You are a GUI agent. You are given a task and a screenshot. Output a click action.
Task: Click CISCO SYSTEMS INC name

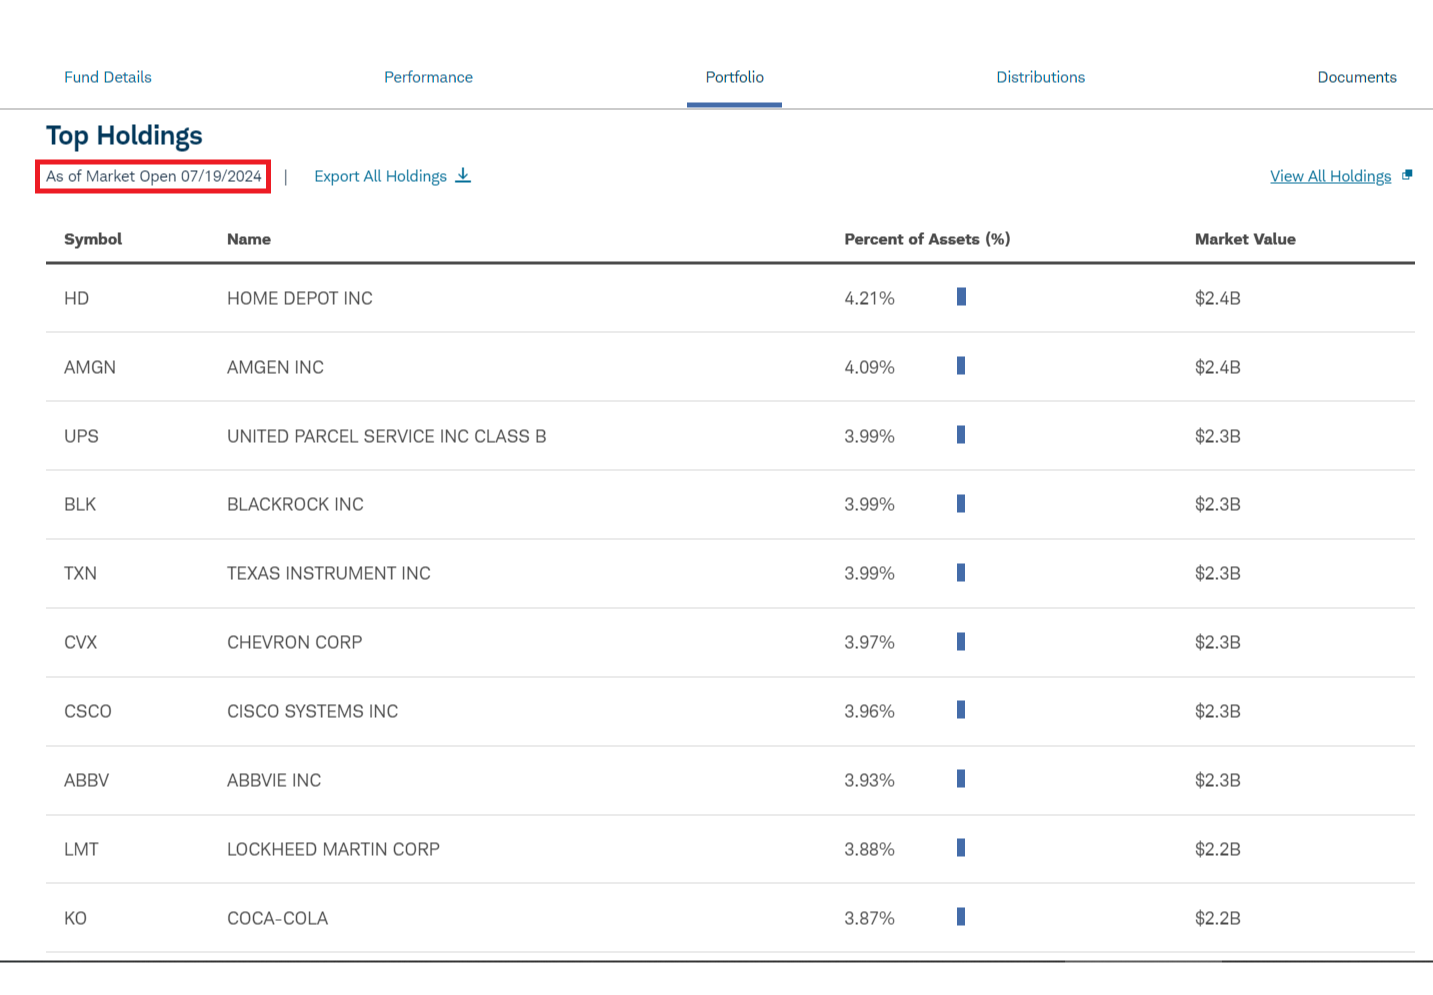tap(312, 711)
